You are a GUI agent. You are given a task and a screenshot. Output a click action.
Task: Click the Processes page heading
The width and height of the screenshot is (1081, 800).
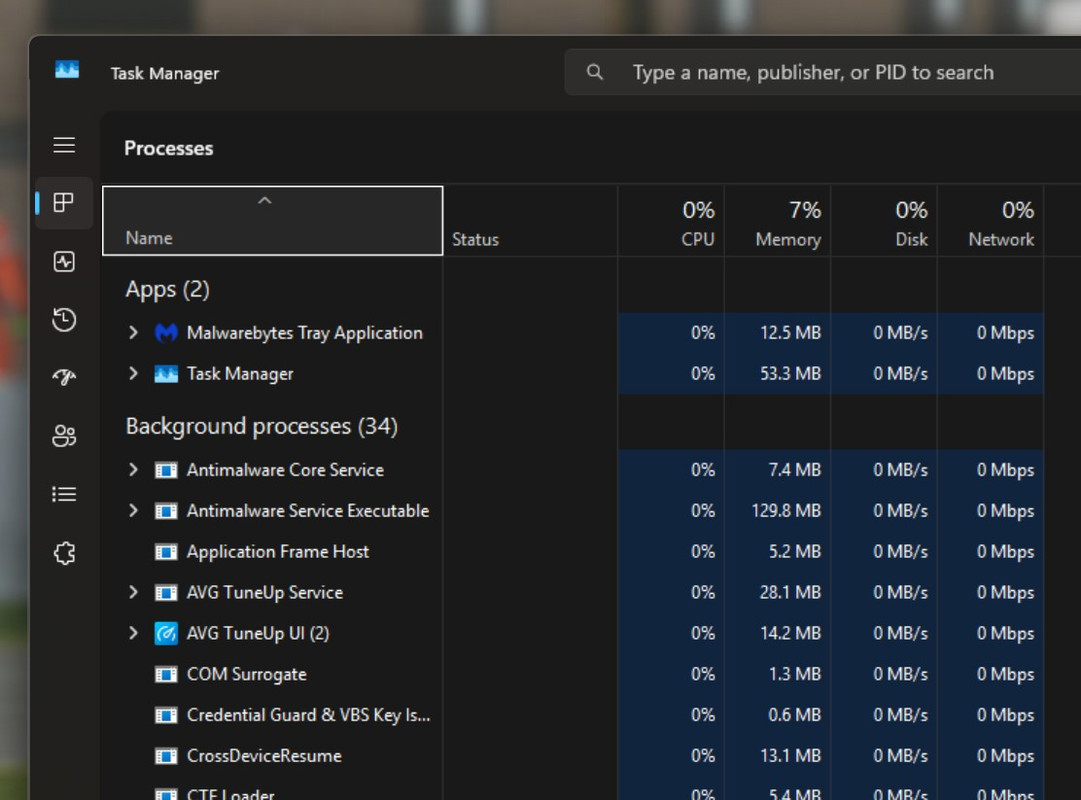(169, 148)
